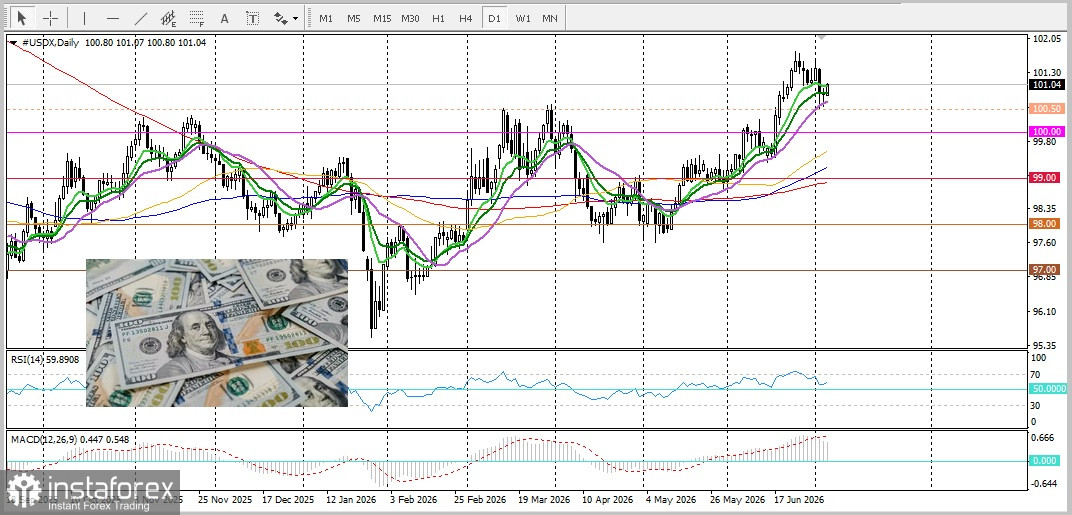Click the 100.00 magenta level price label
Viewport: 1072px width, 515px height.
pyautogui.click(x=1046, y=131)
